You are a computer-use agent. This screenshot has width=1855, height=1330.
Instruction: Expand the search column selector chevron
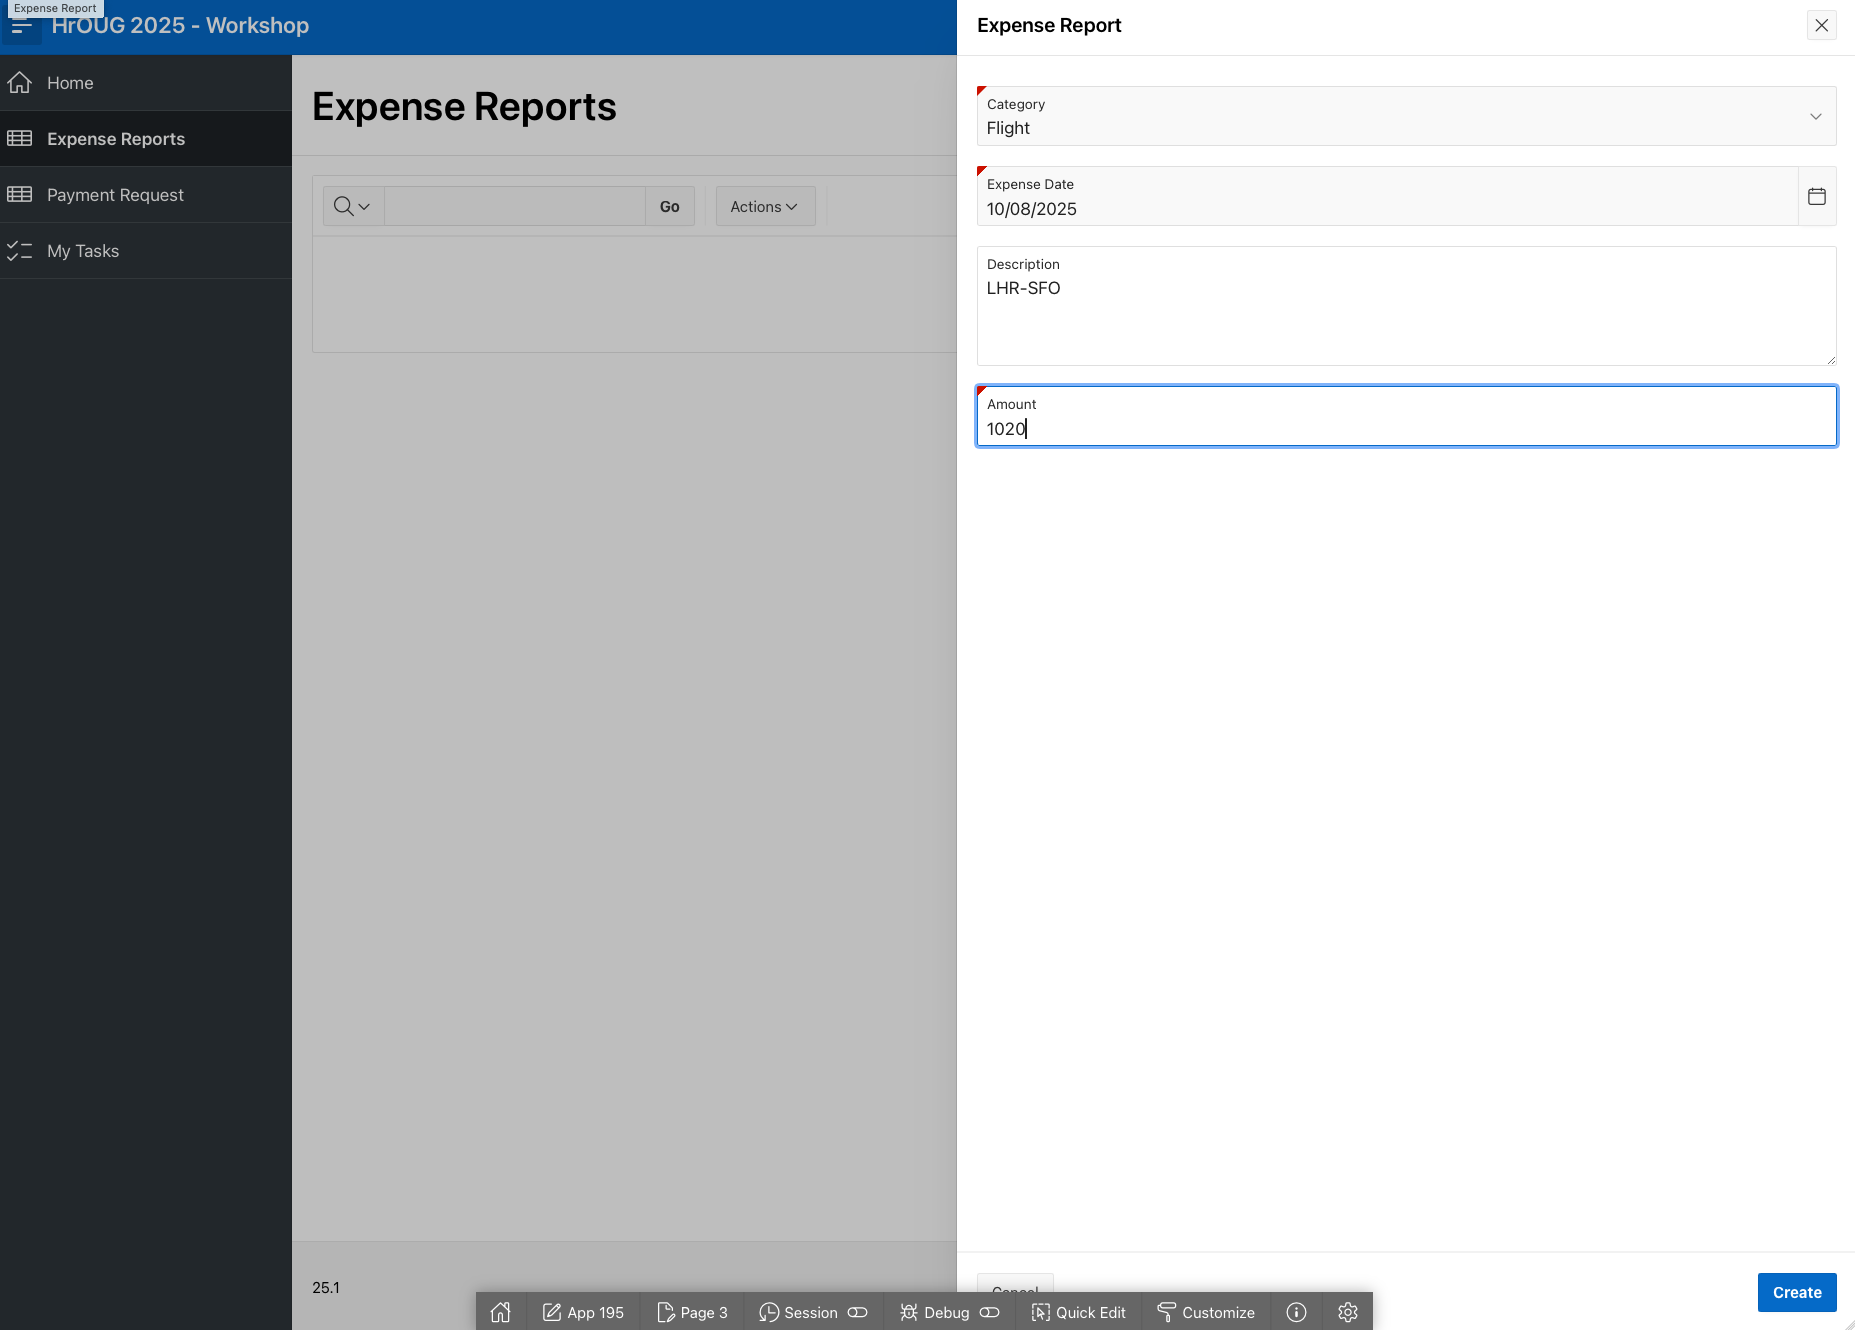click(363, 206)
